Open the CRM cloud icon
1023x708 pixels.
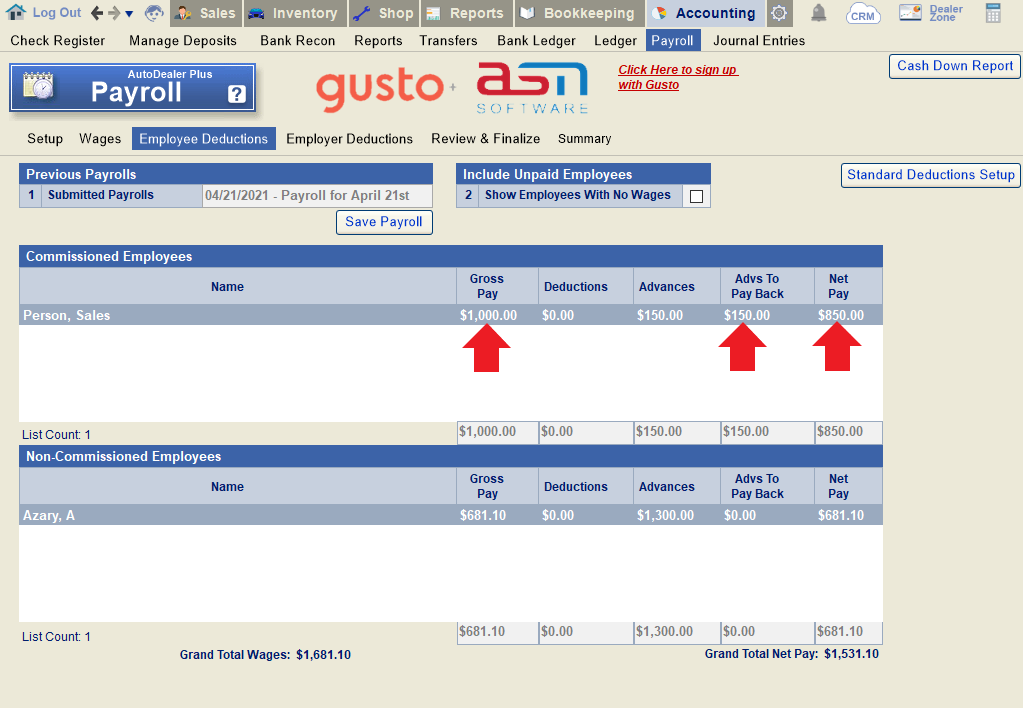(x=862, y=13)
